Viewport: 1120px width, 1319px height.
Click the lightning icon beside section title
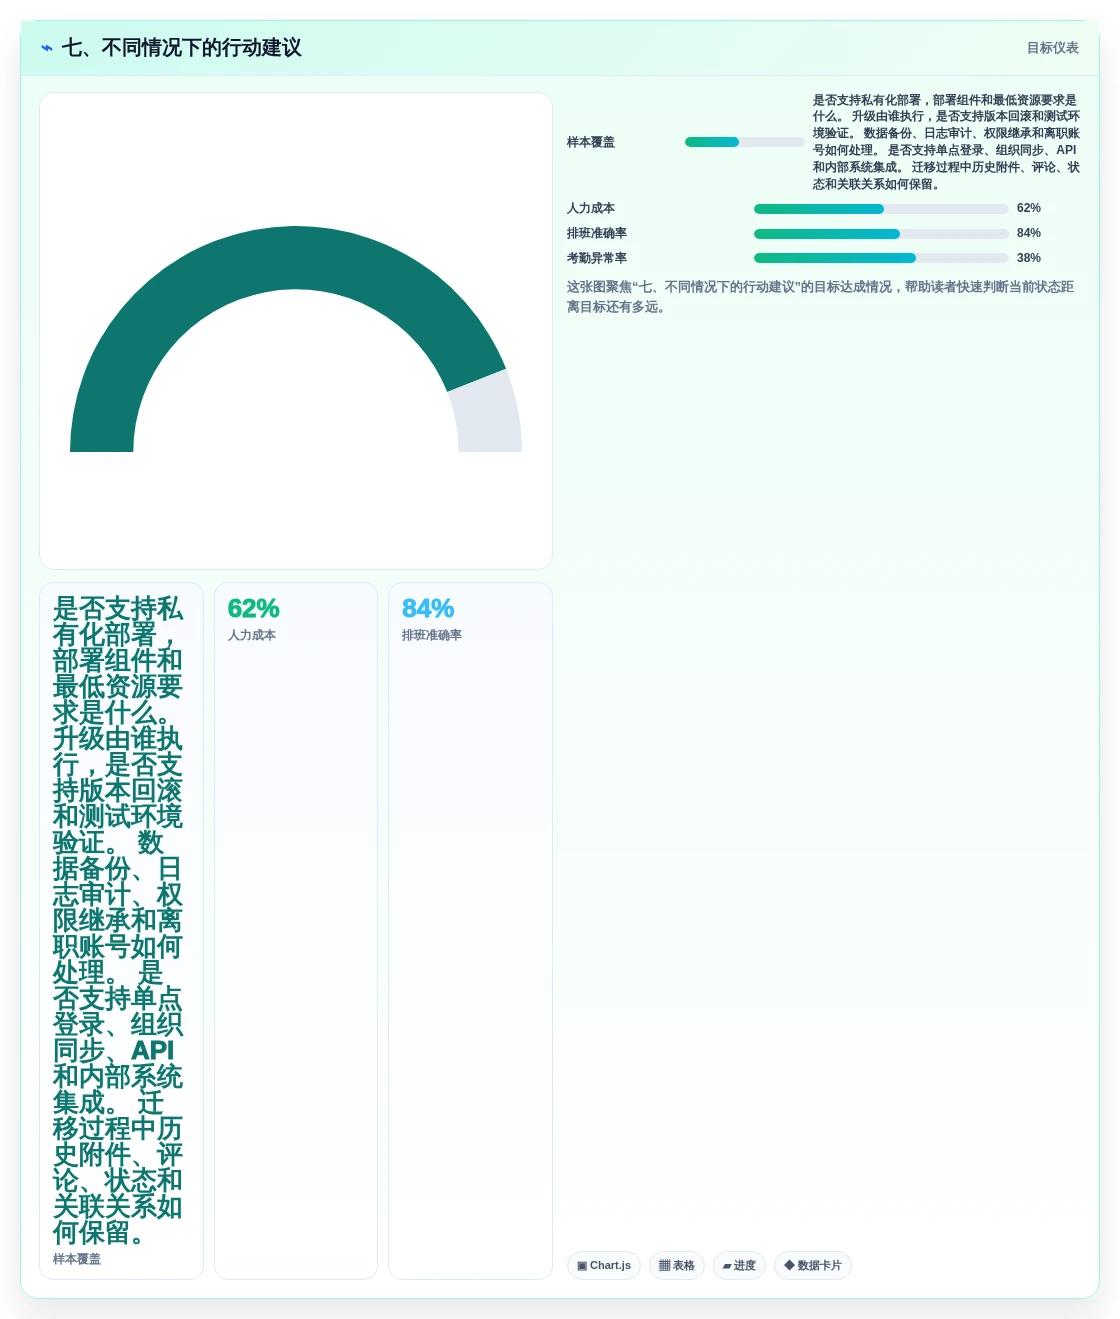coord(47,48)
